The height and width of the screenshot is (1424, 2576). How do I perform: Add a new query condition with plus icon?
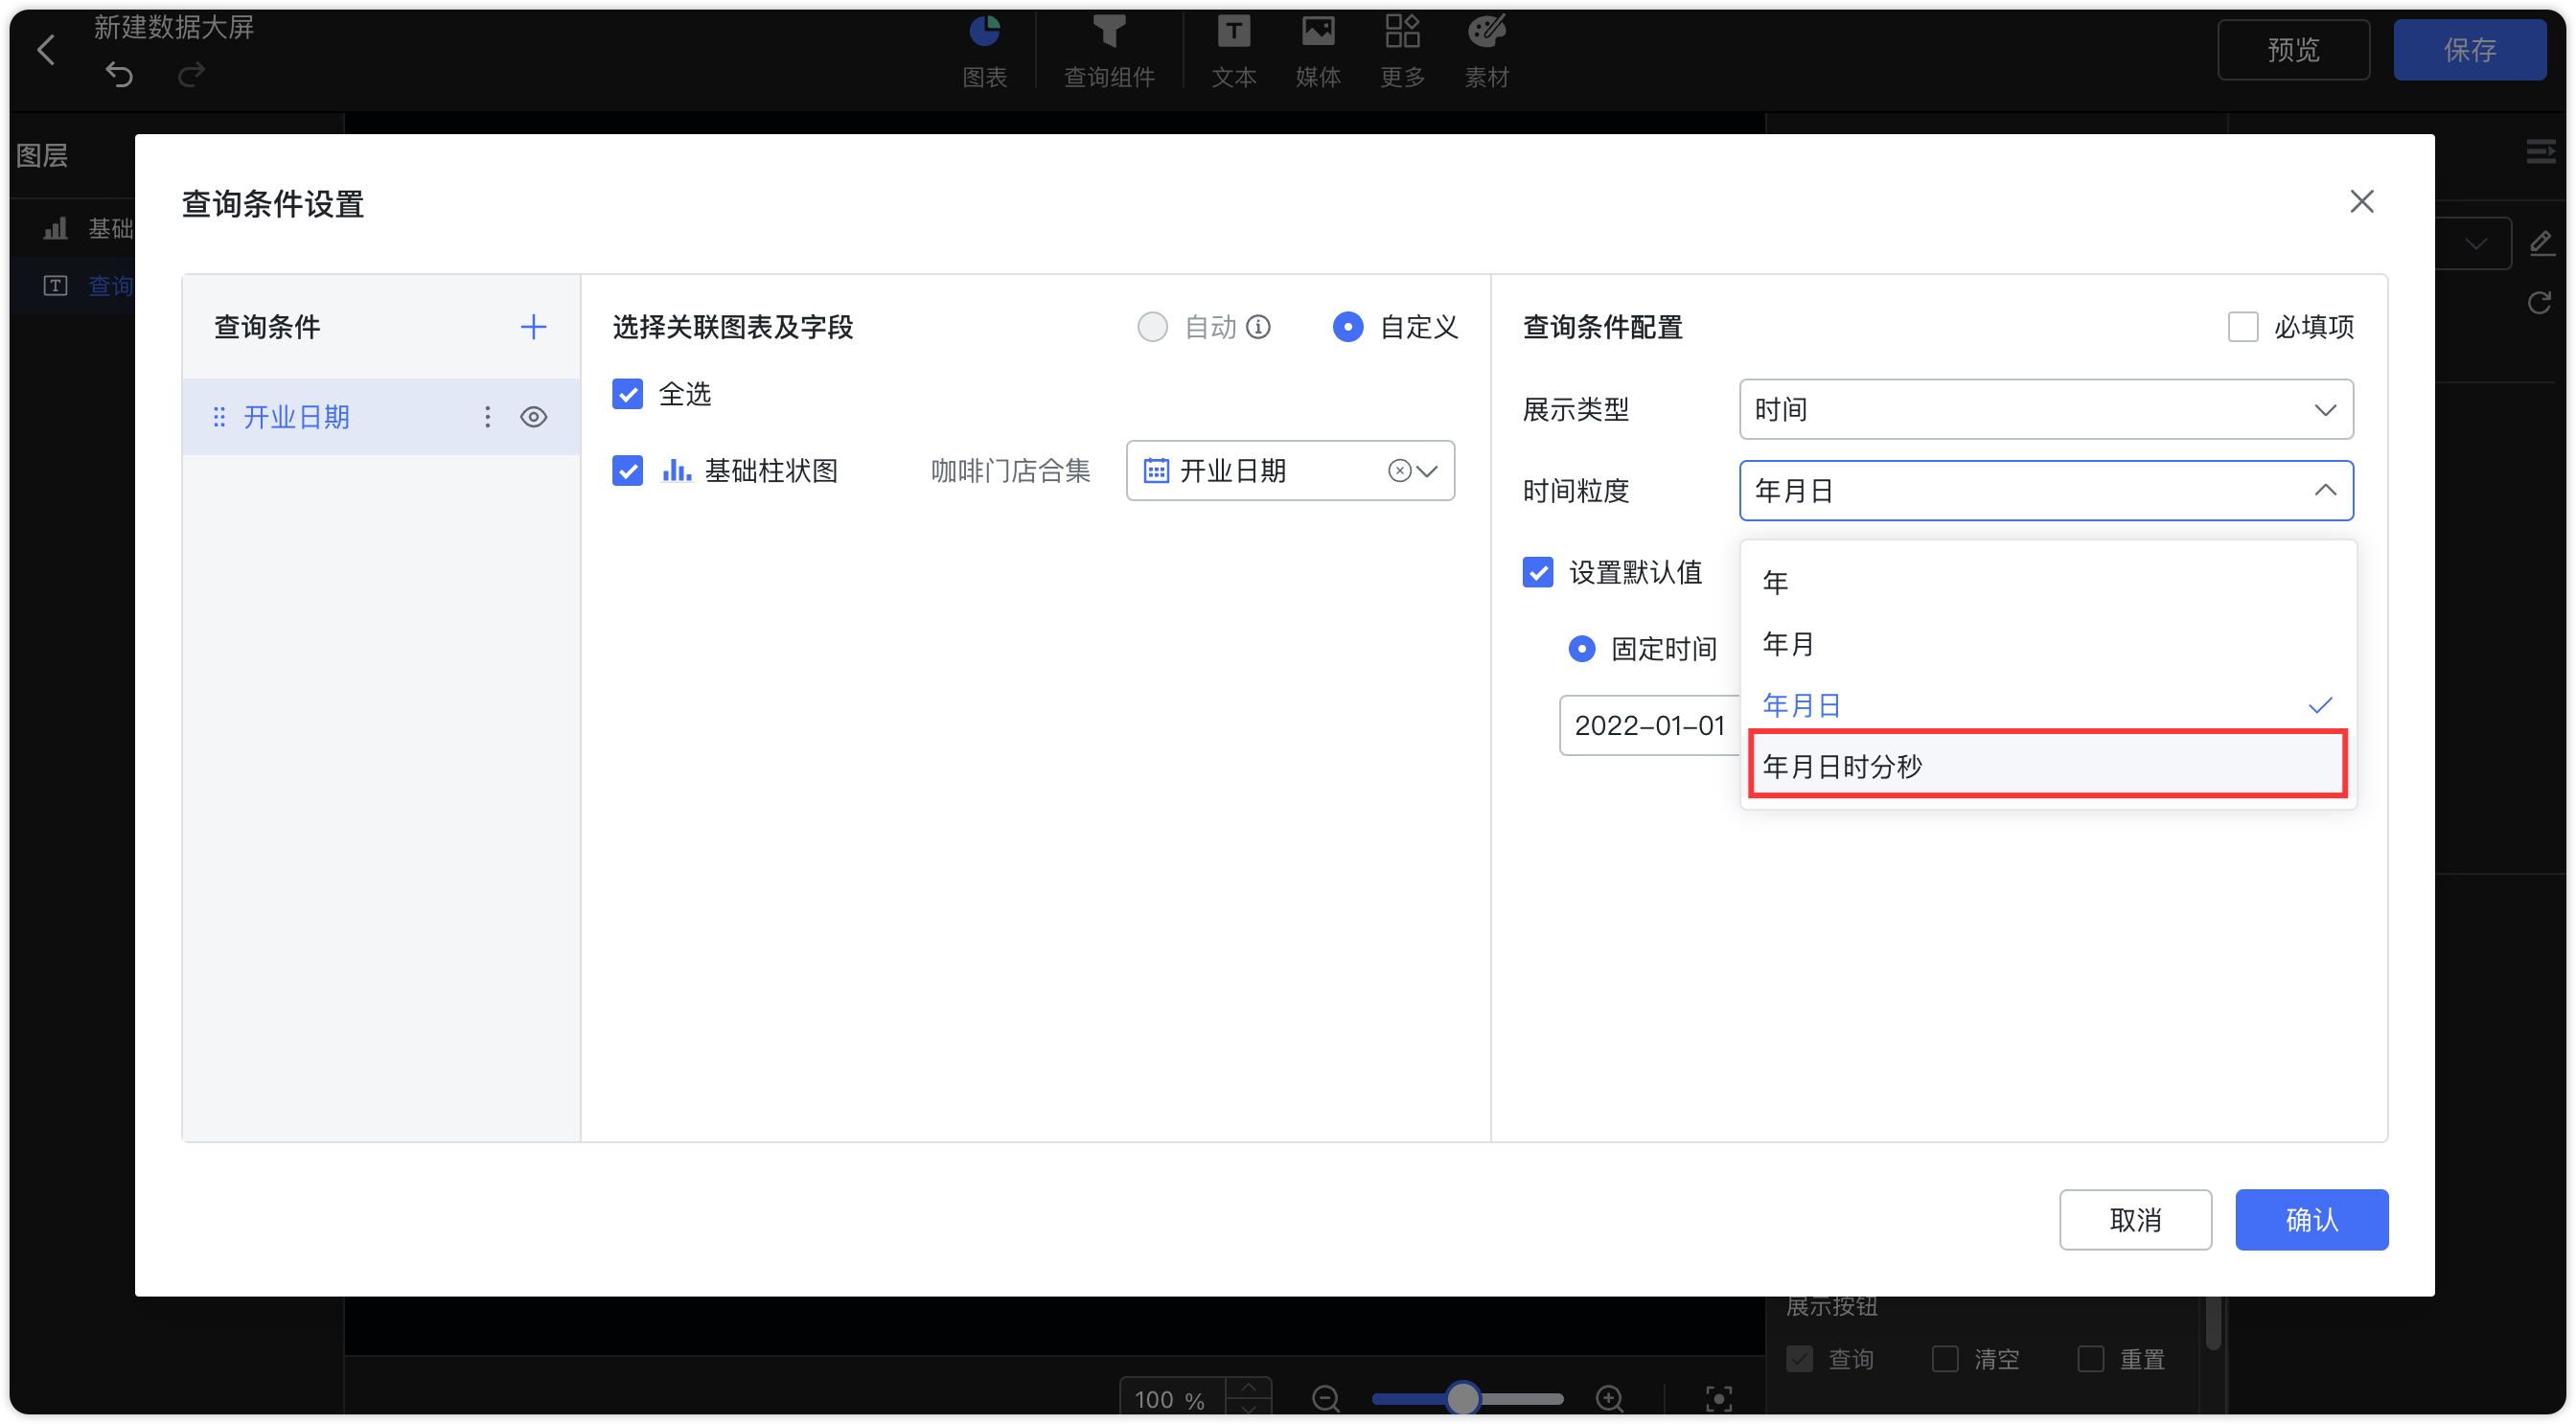[x=533, y=327]
